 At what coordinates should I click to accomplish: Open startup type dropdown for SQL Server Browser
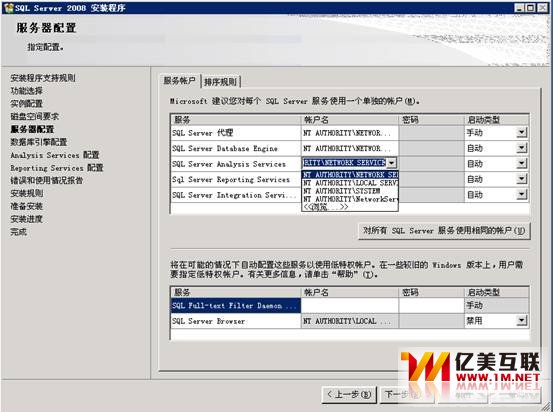coord(522,321)
